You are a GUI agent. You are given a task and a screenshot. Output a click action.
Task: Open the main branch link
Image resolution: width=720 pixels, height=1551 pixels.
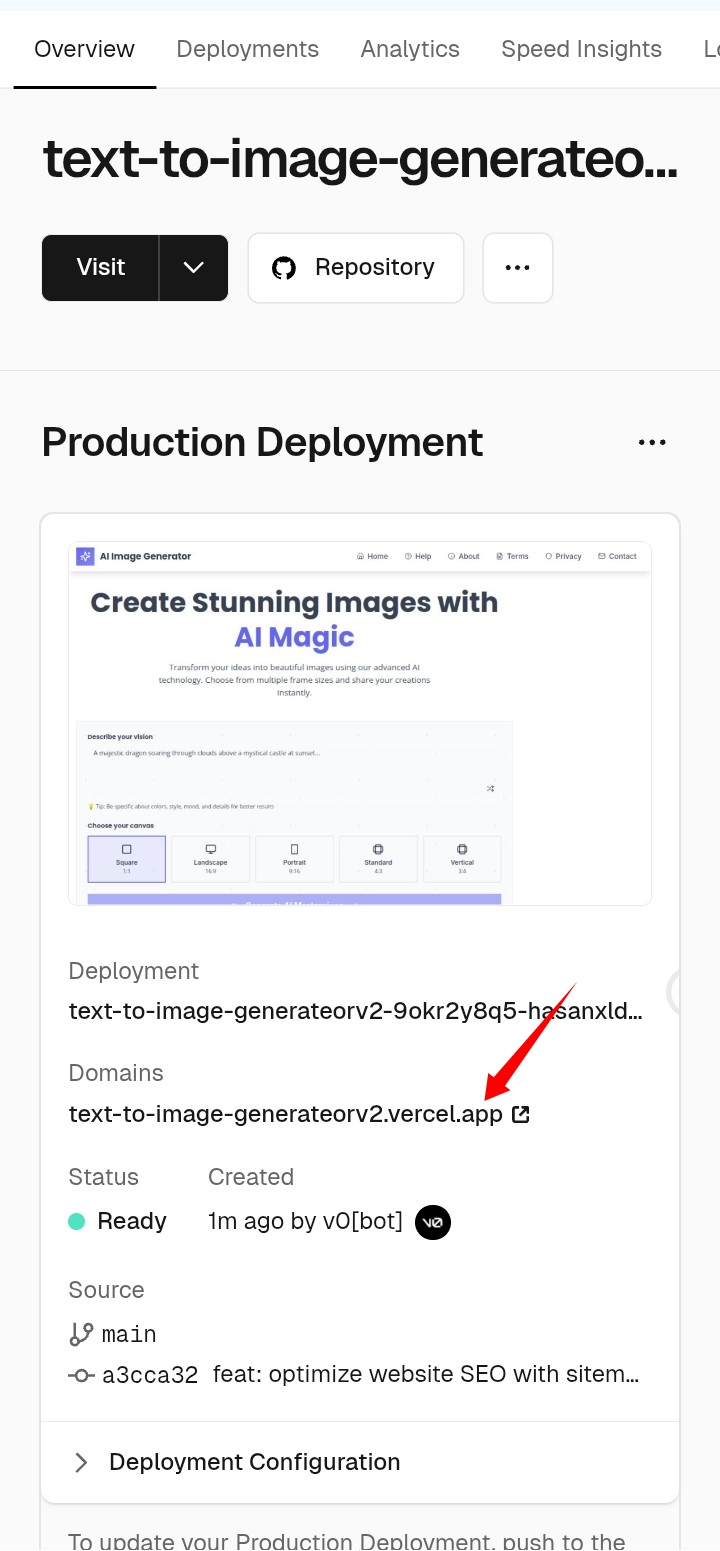point(129,1334)
